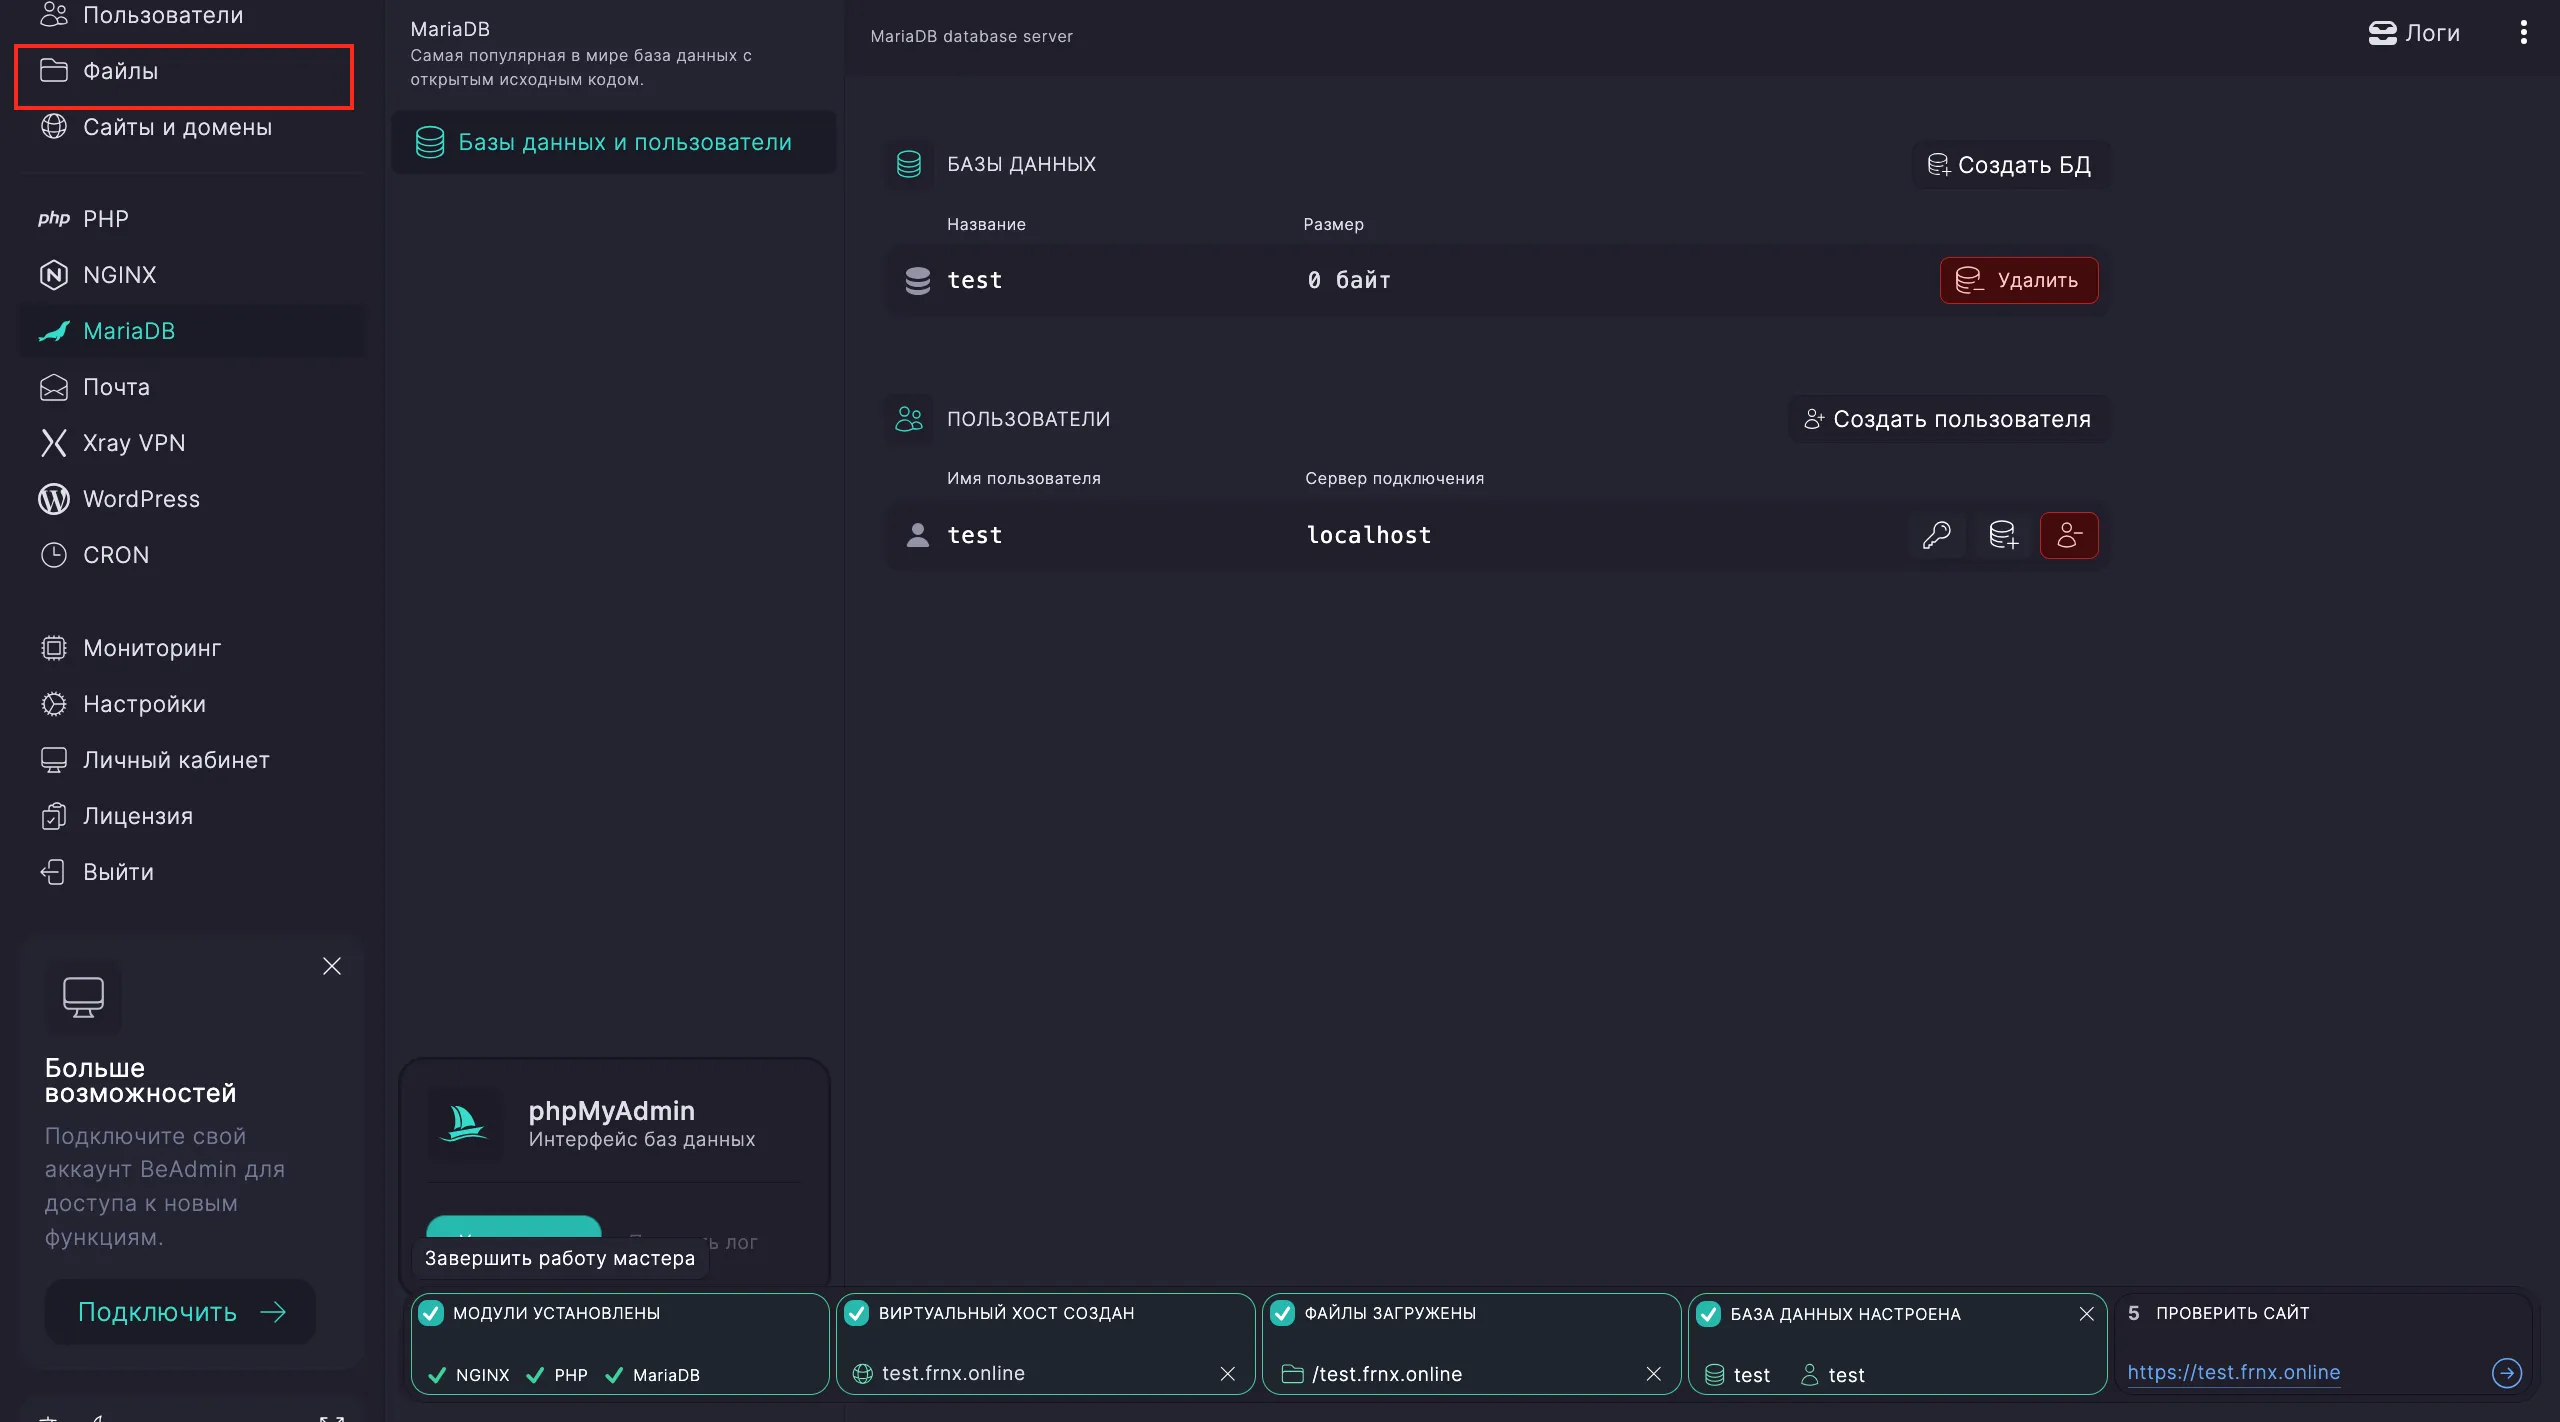Open Настройки gear icon

coord(53,704)
